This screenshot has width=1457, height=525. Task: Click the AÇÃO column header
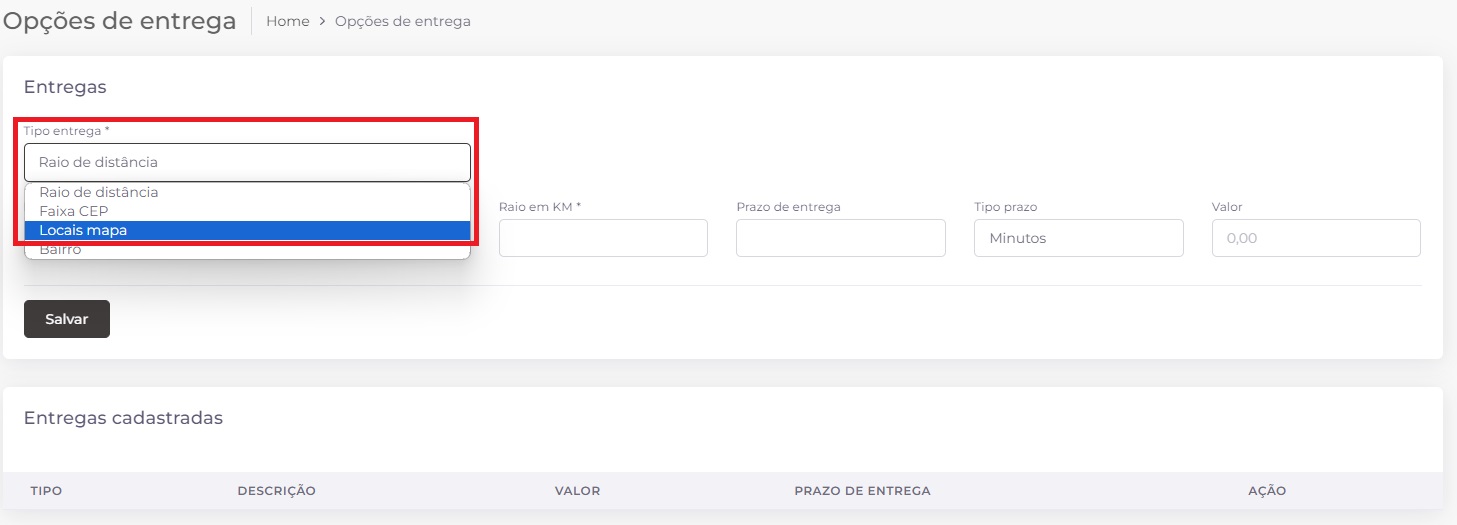[1266, 491]
